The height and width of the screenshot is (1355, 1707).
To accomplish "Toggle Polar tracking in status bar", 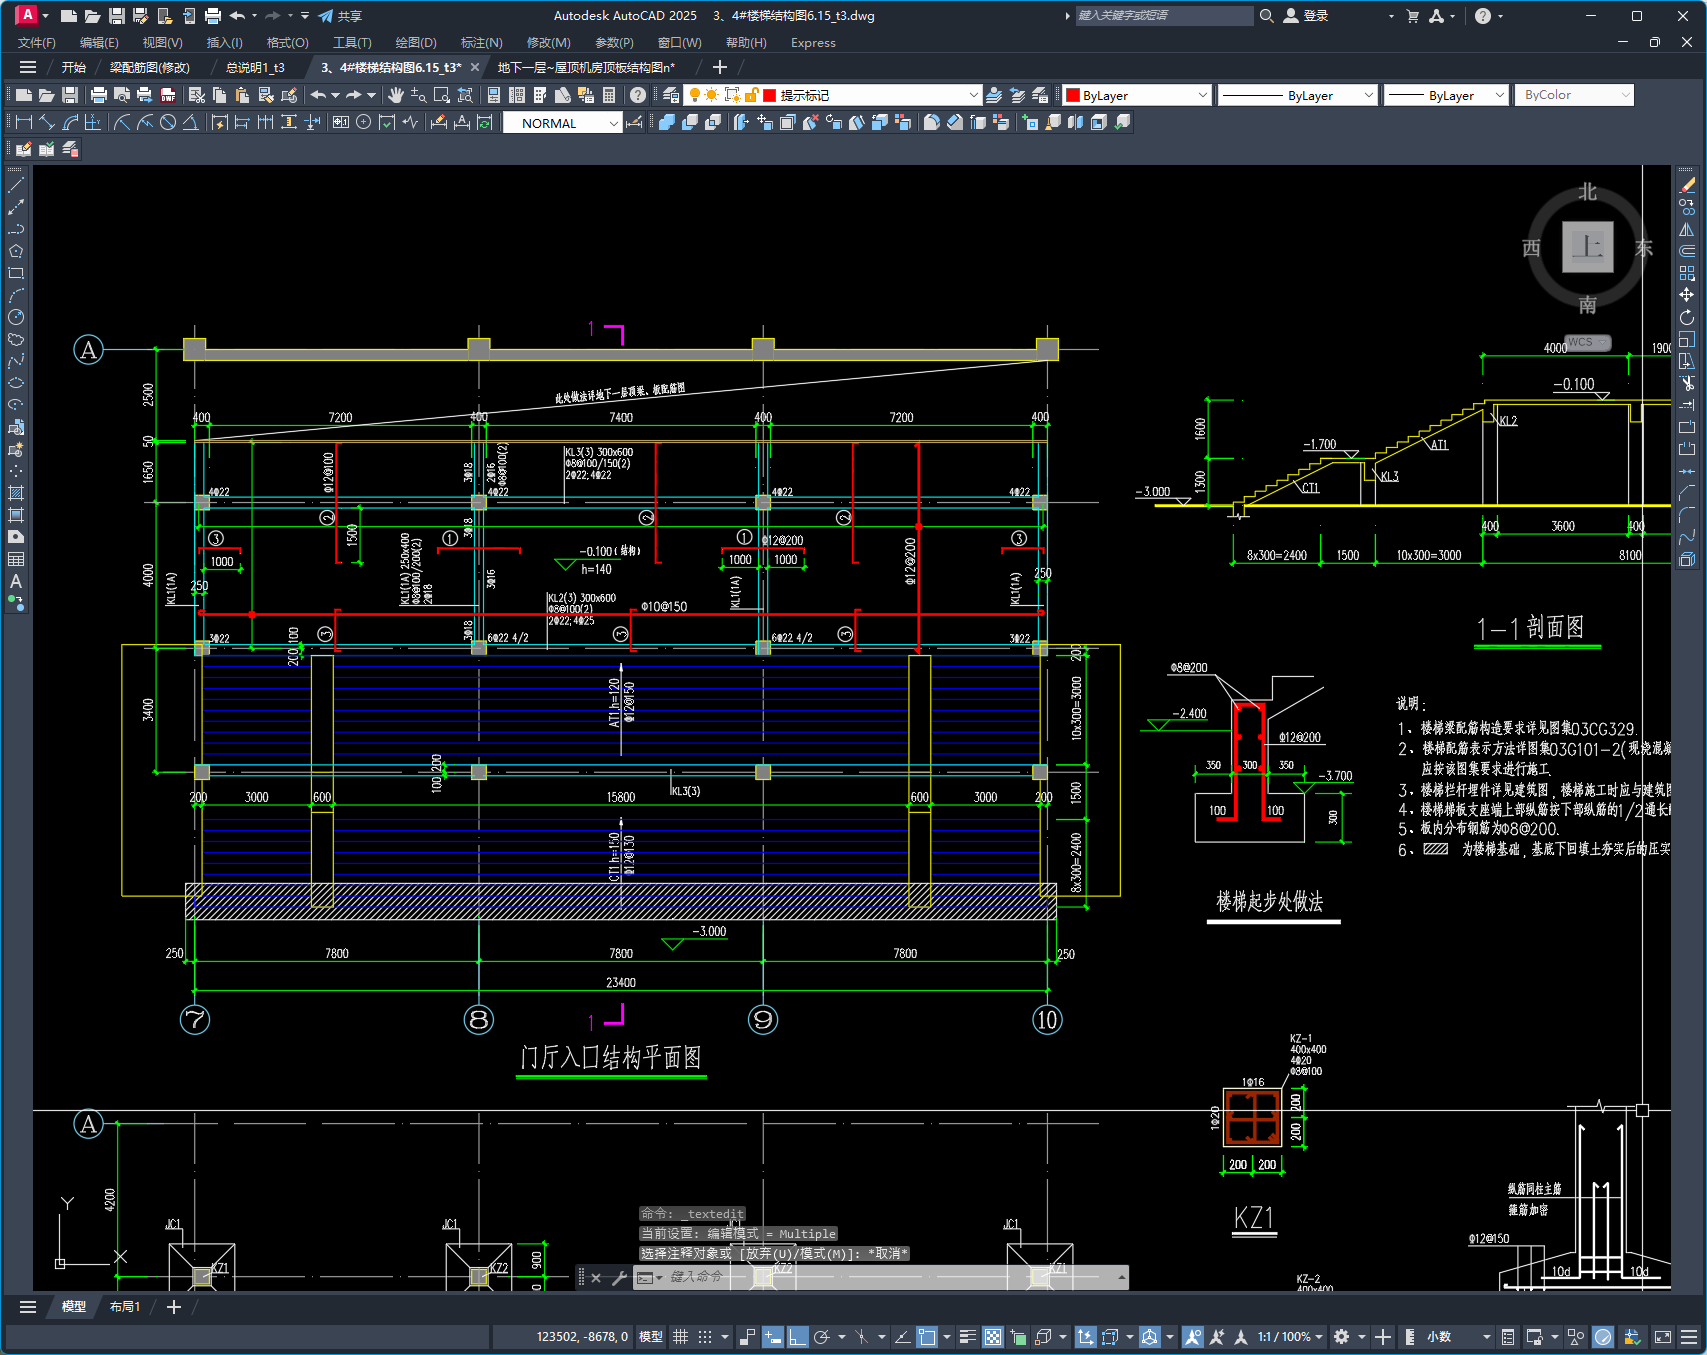I will (822, 1337).
